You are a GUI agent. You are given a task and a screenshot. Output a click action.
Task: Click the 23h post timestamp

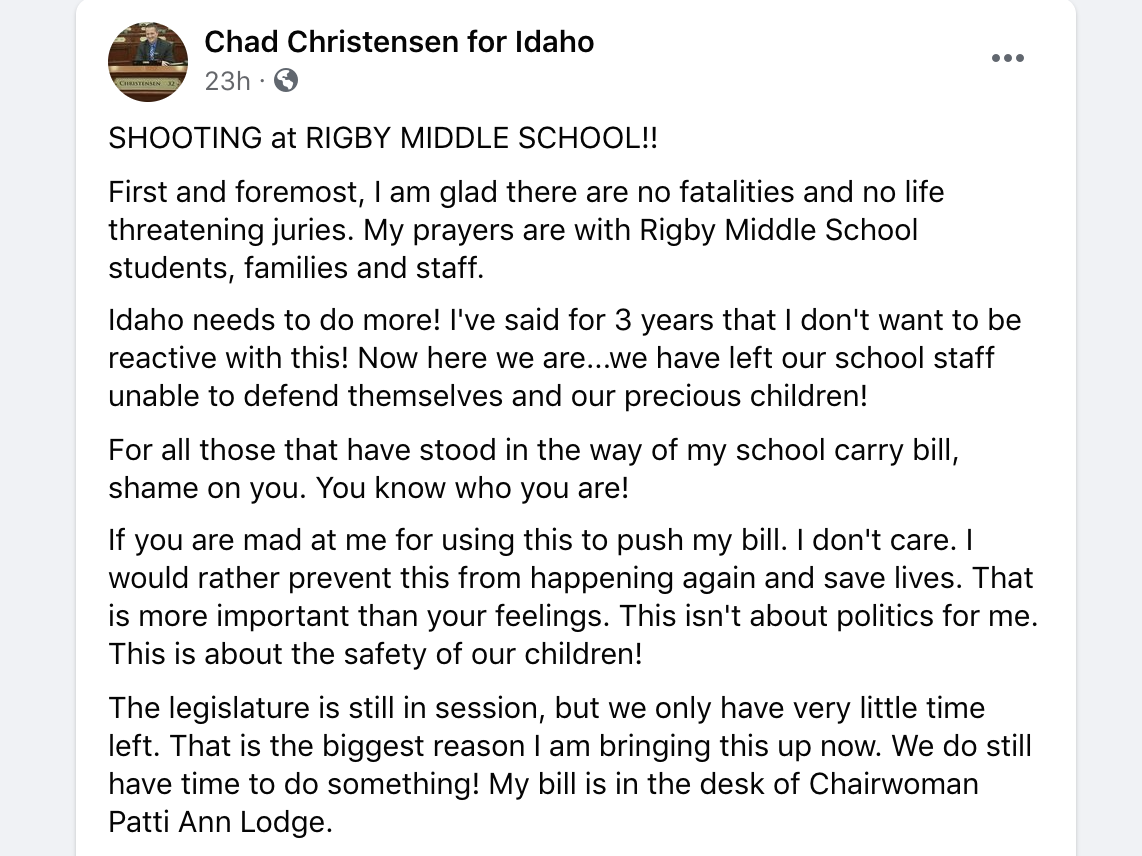coord(227,81)
